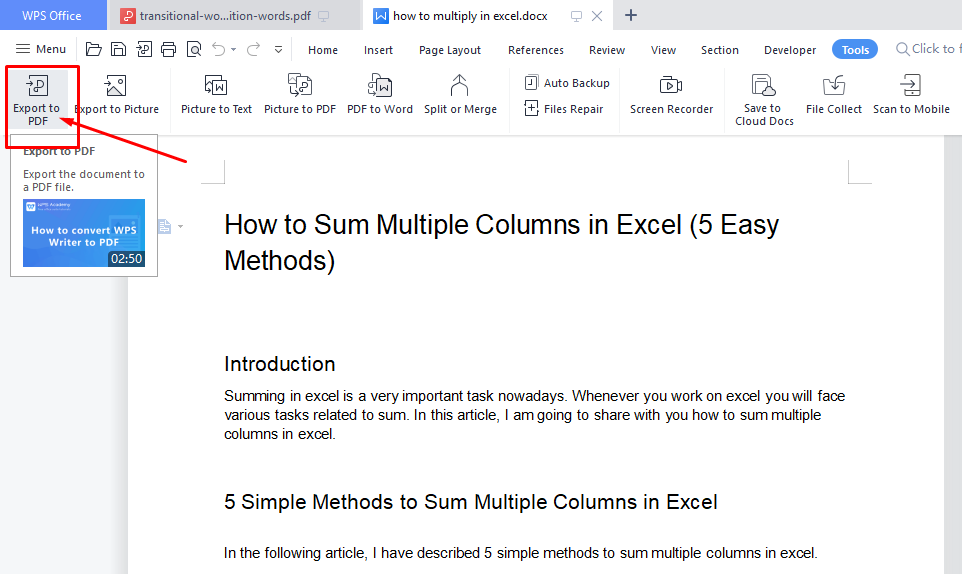Click the Print icon
Screen dimensions: 962x574
pyautogui.click(x=169, y=49)
